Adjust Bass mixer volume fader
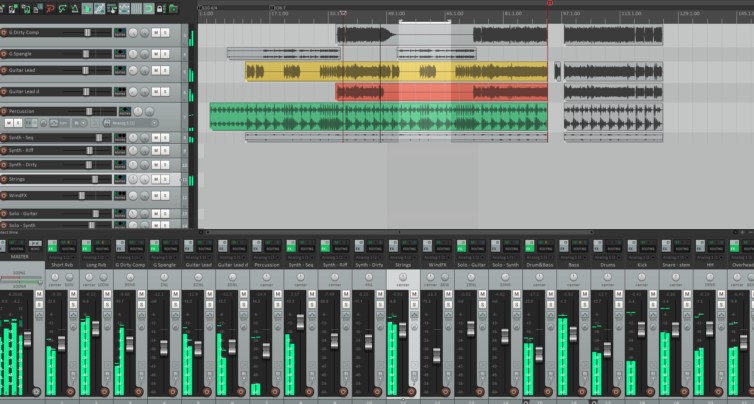Viewport: 754px width, 404px height. click(x=573, y=334)
